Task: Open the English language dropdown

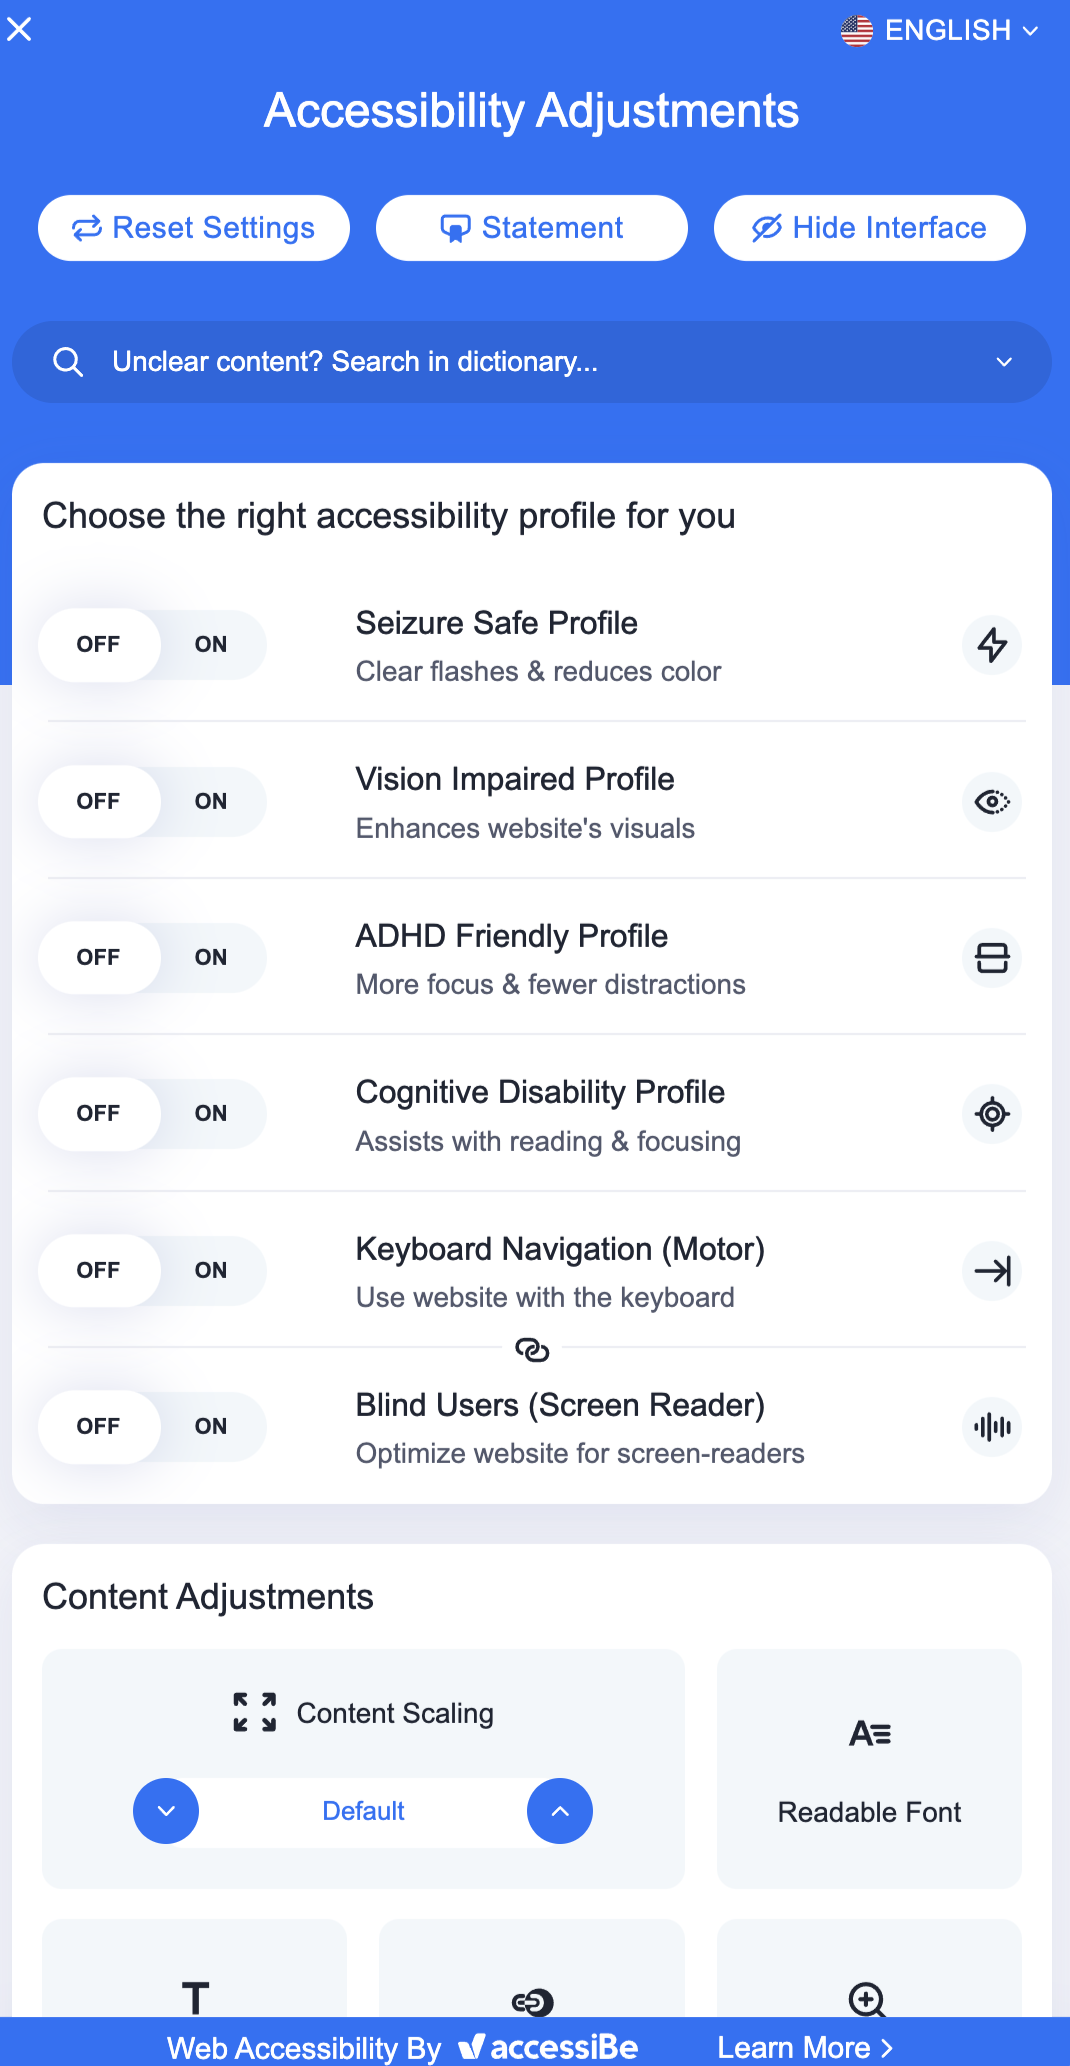Action: pyautogui.click(x=940, y=31)
